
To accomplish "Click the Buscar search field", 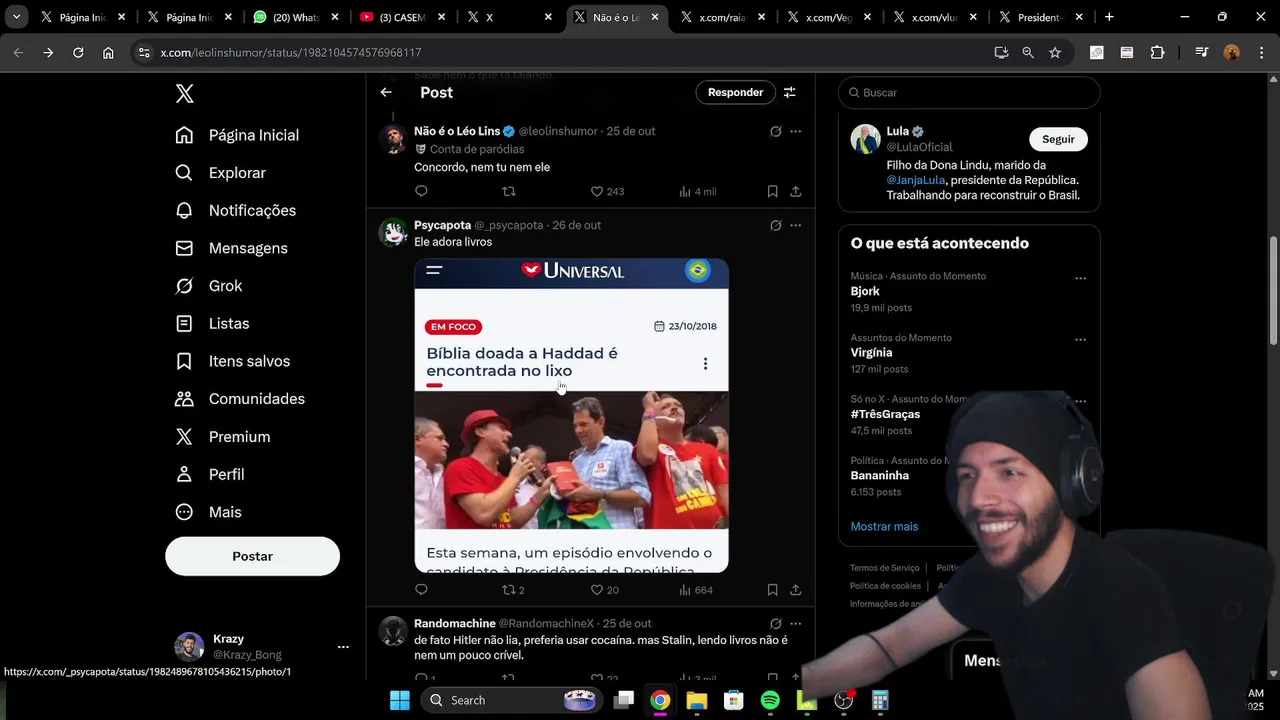I will (969, 92).
